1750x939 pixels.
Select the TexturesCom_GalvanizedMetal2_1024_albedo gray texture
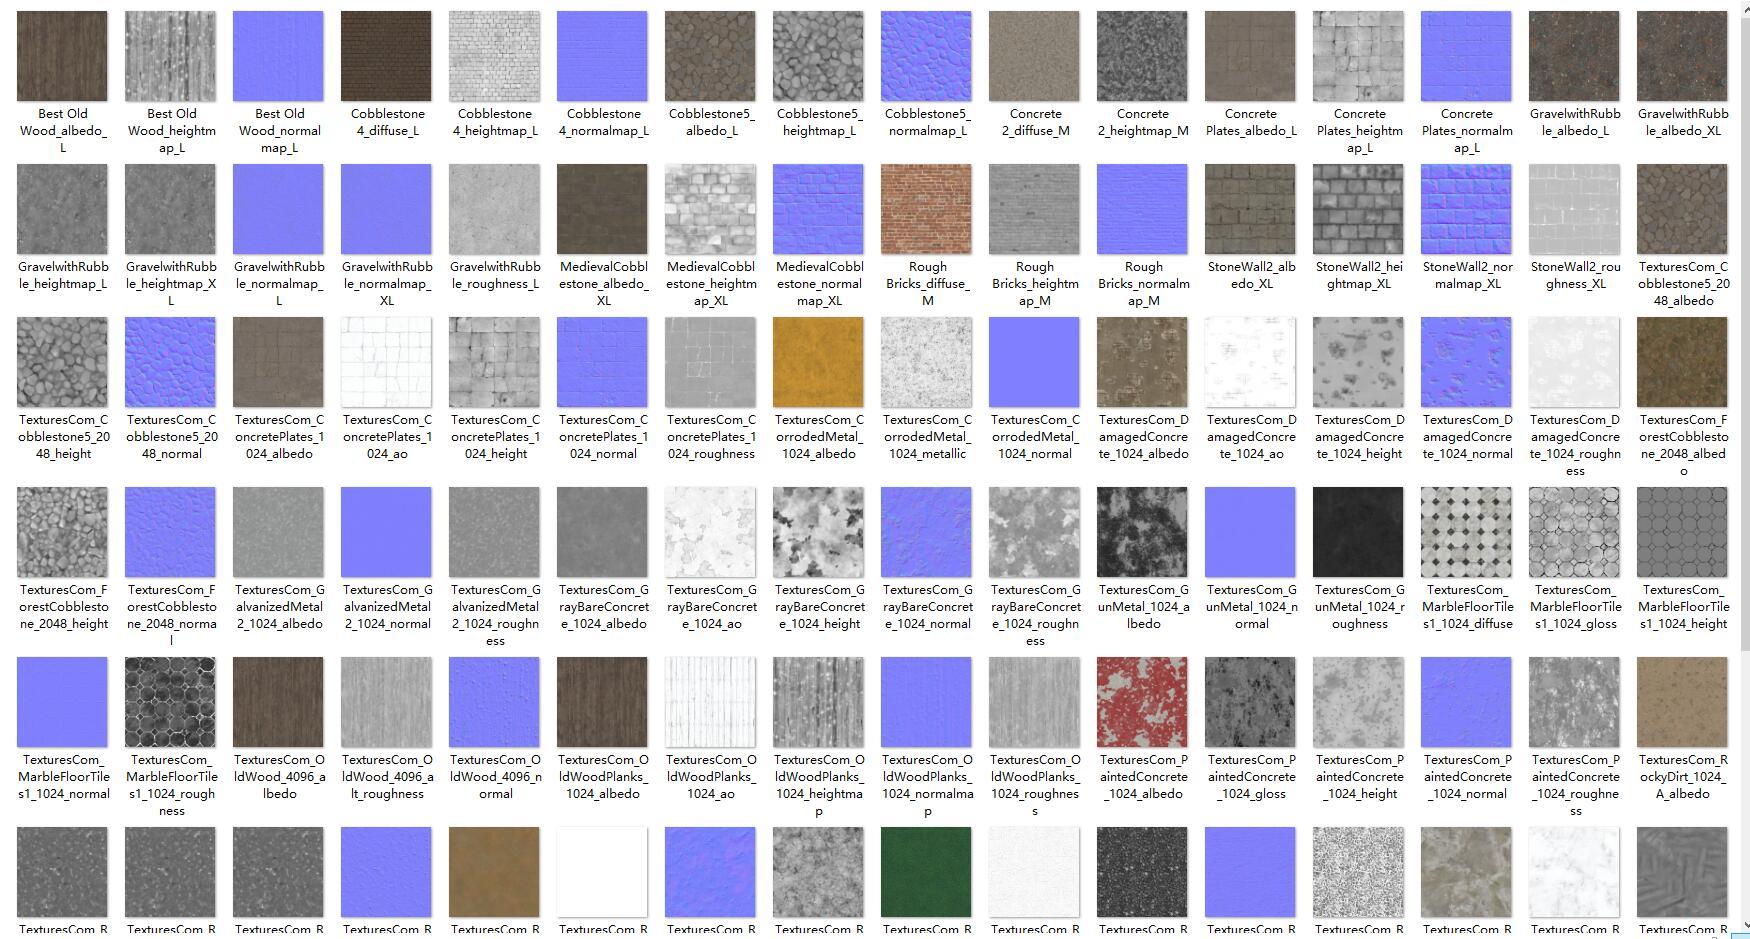pyautogui.click(x=278, y=532)
